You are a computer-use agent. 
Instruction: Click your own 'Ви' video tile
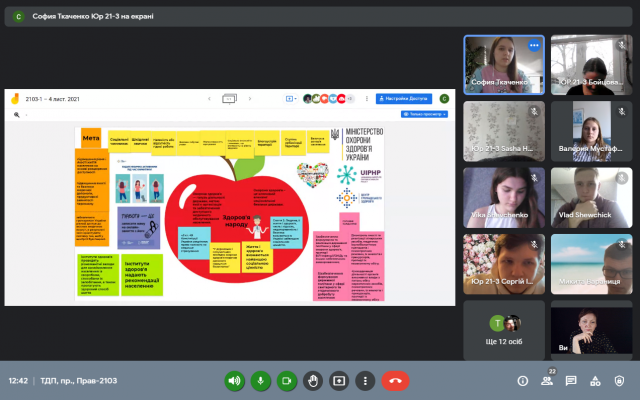pos(591,331)
